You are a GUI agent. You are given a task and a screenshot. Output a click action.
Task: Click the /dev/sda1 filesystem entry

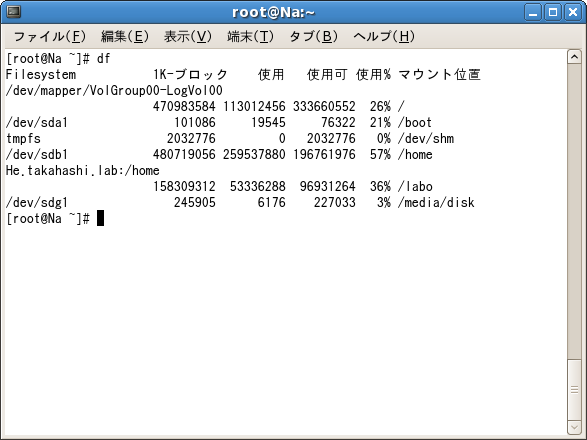tap(37, 122)
